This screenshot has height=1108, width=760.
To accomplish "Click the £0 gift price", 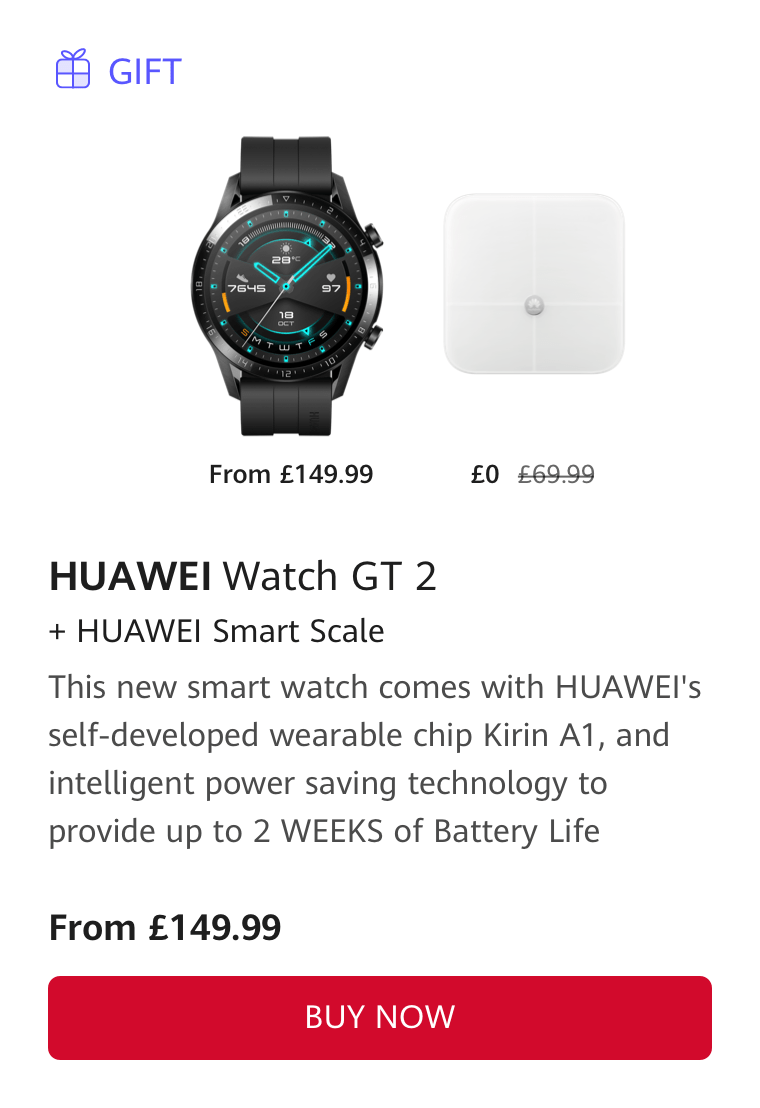I will (x=485, y=474).
